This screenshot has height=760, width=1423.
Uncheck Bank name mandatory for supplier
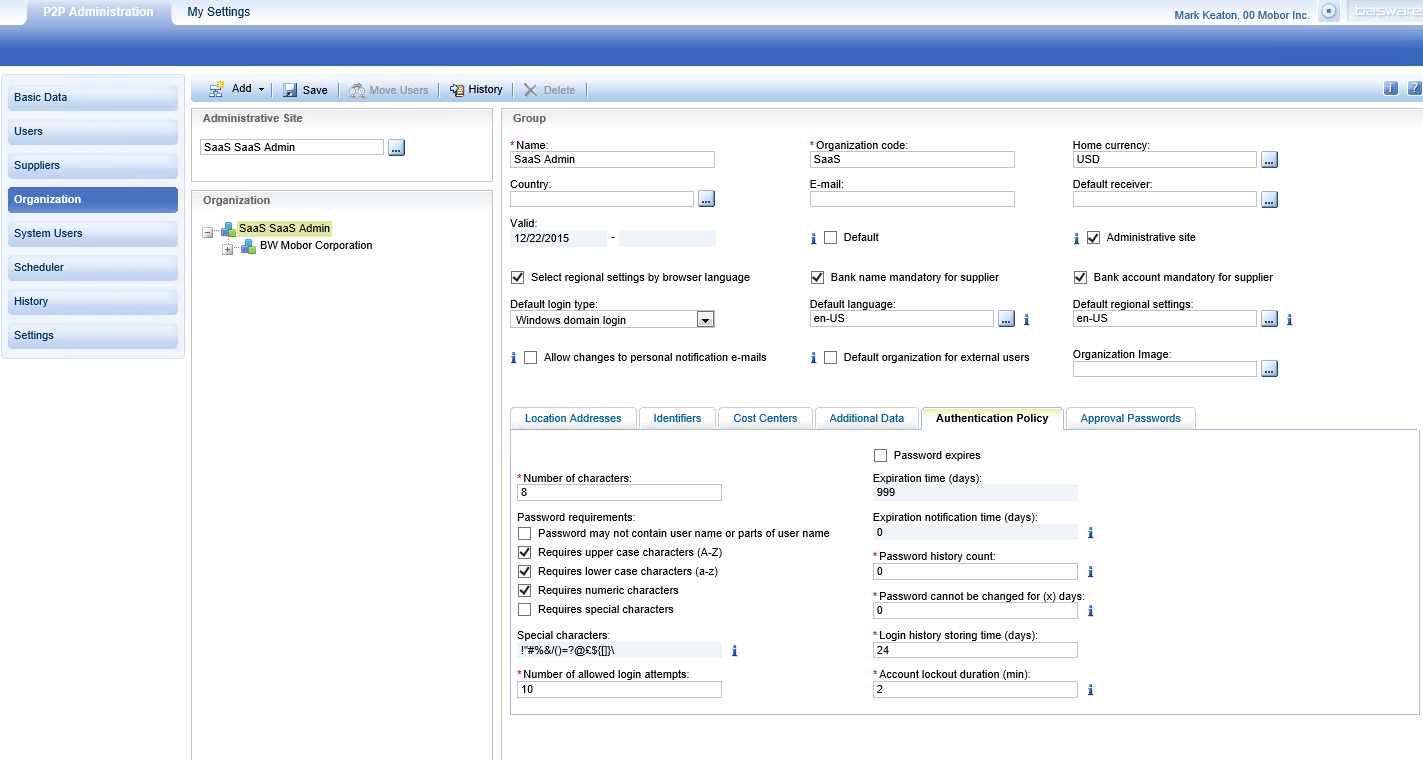[x=817, y=277]
